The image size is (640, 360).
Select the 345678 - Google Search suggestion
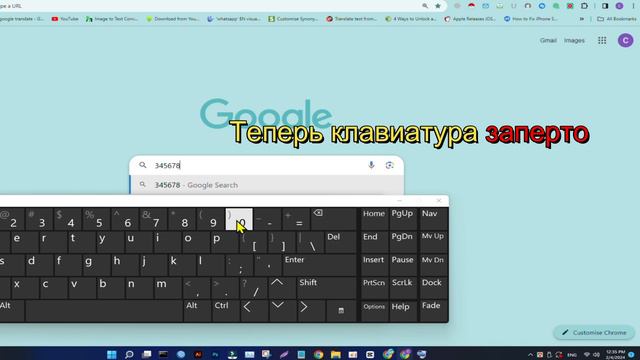coord(267,185)
